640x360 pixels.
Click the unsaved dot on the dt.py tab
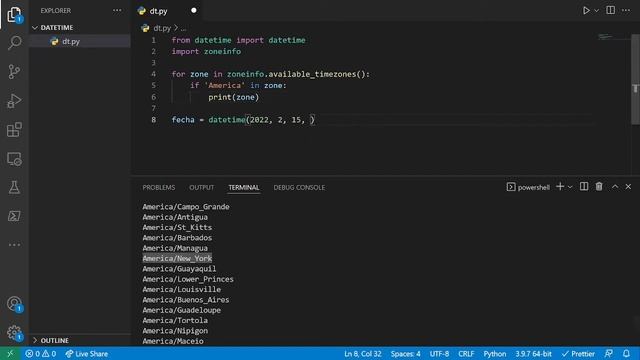(x=193, y=11)
